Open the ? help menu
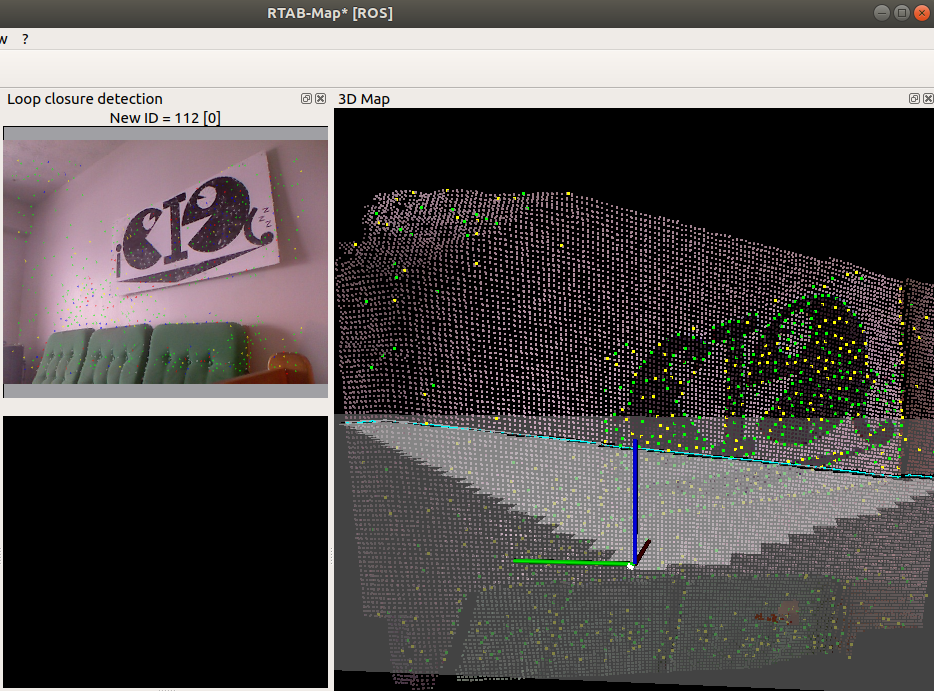934x691 pixels. [25, 38]
